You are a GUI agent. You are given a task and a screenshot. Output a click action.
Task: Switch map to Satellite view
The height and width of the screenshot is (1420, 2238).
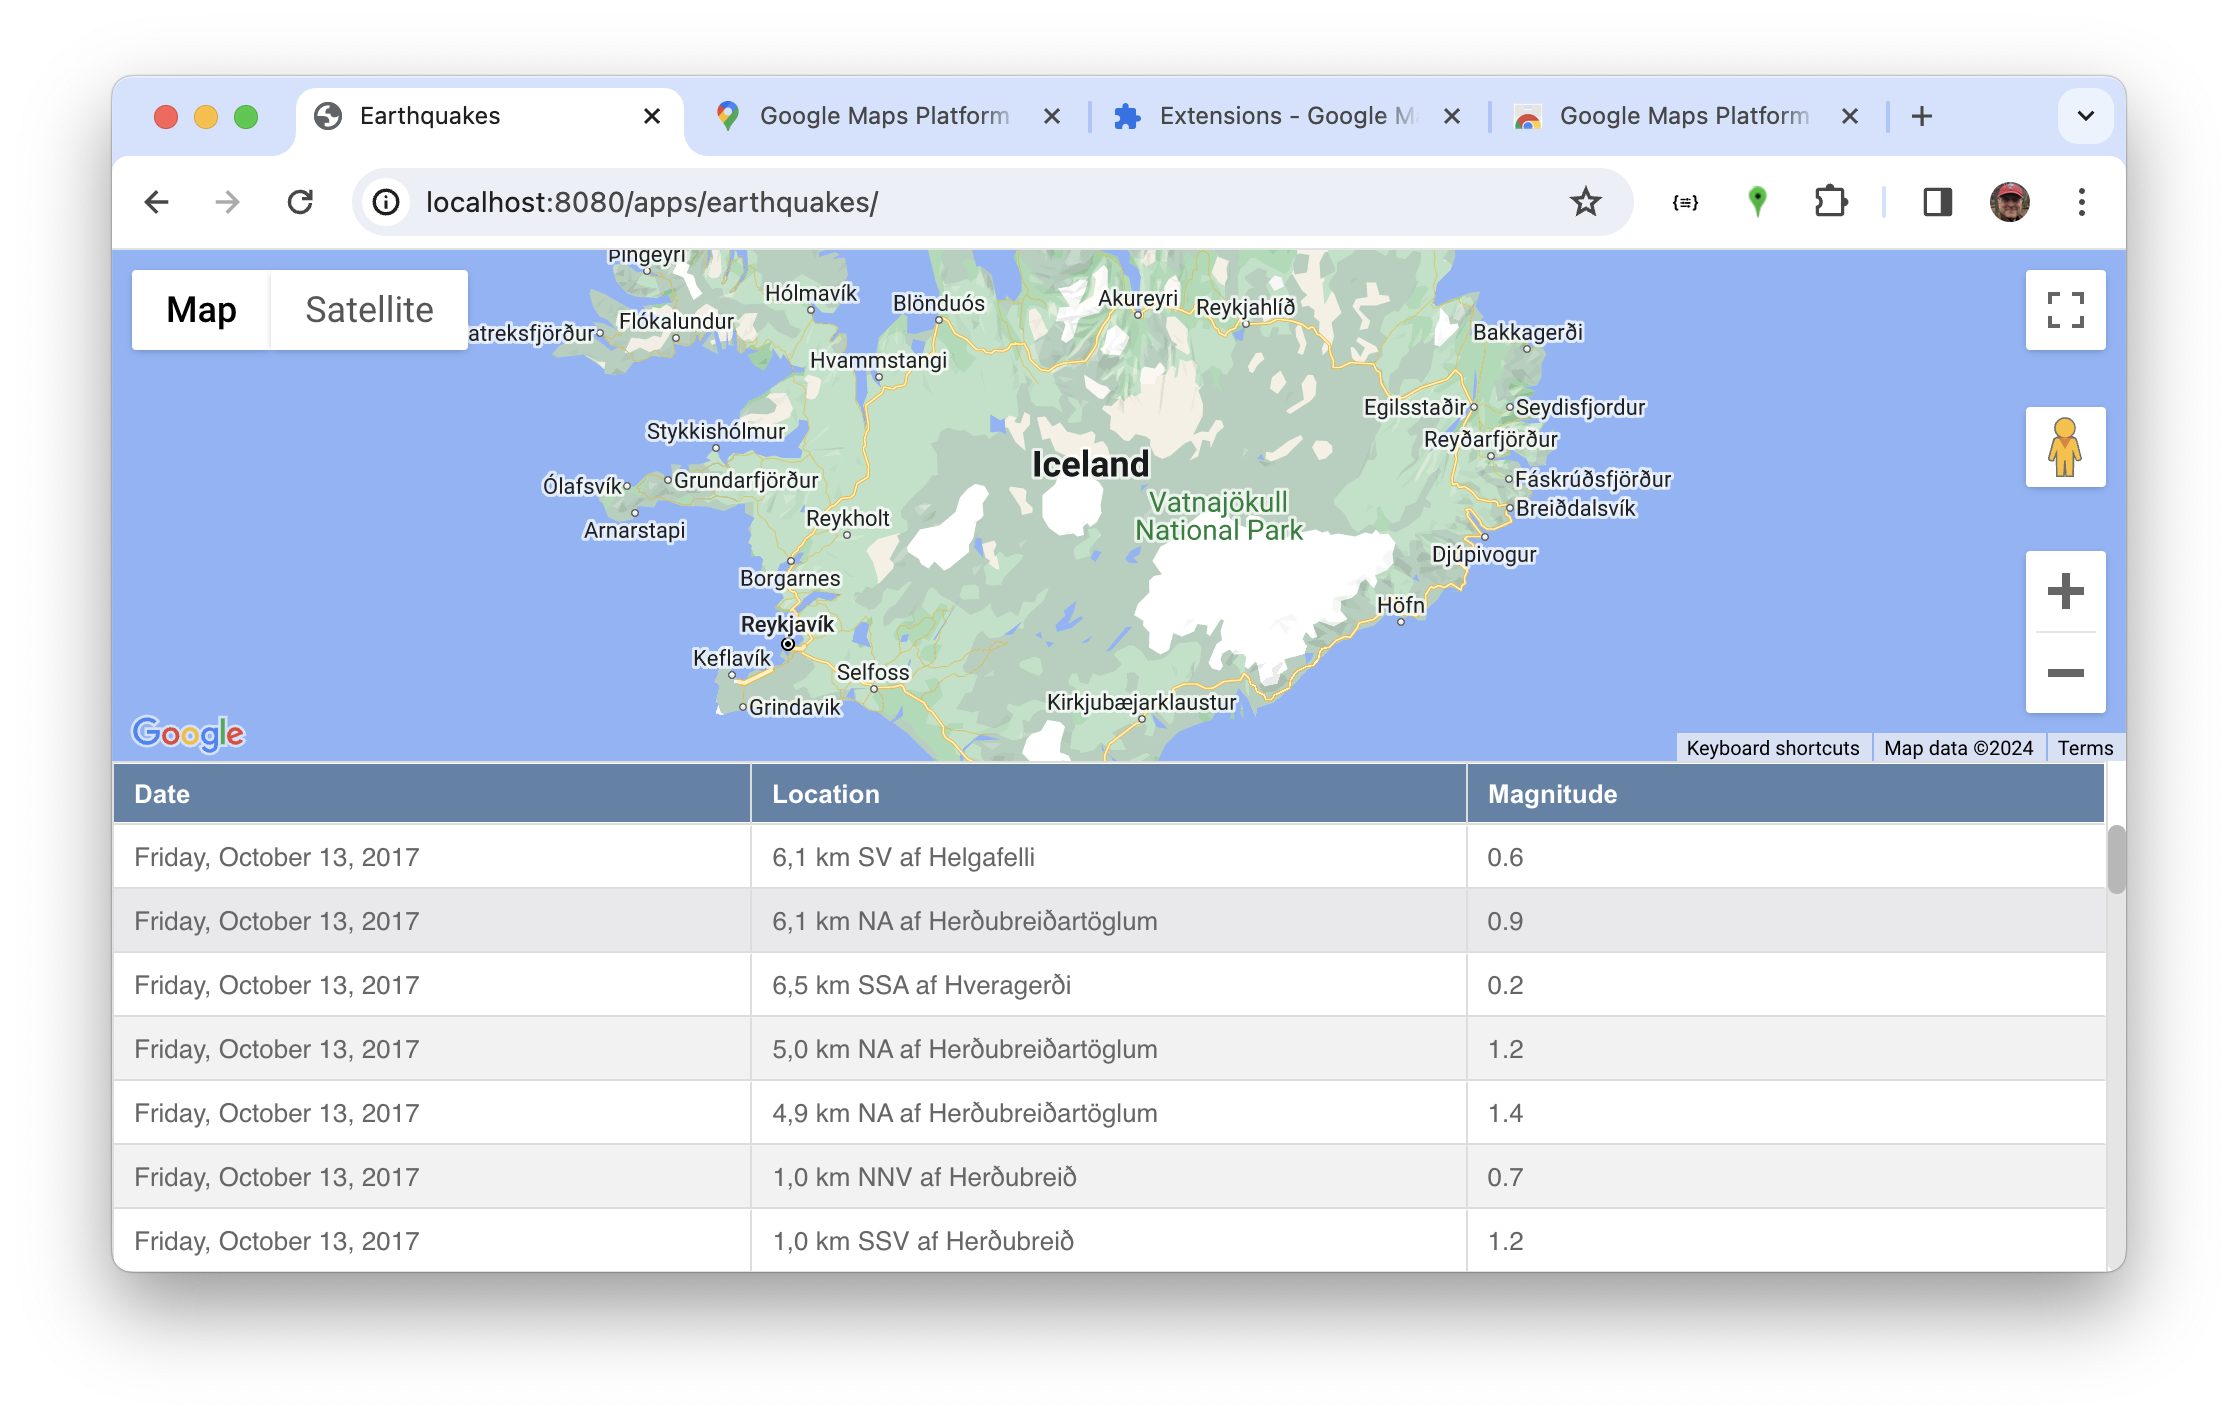coord(369,310)
